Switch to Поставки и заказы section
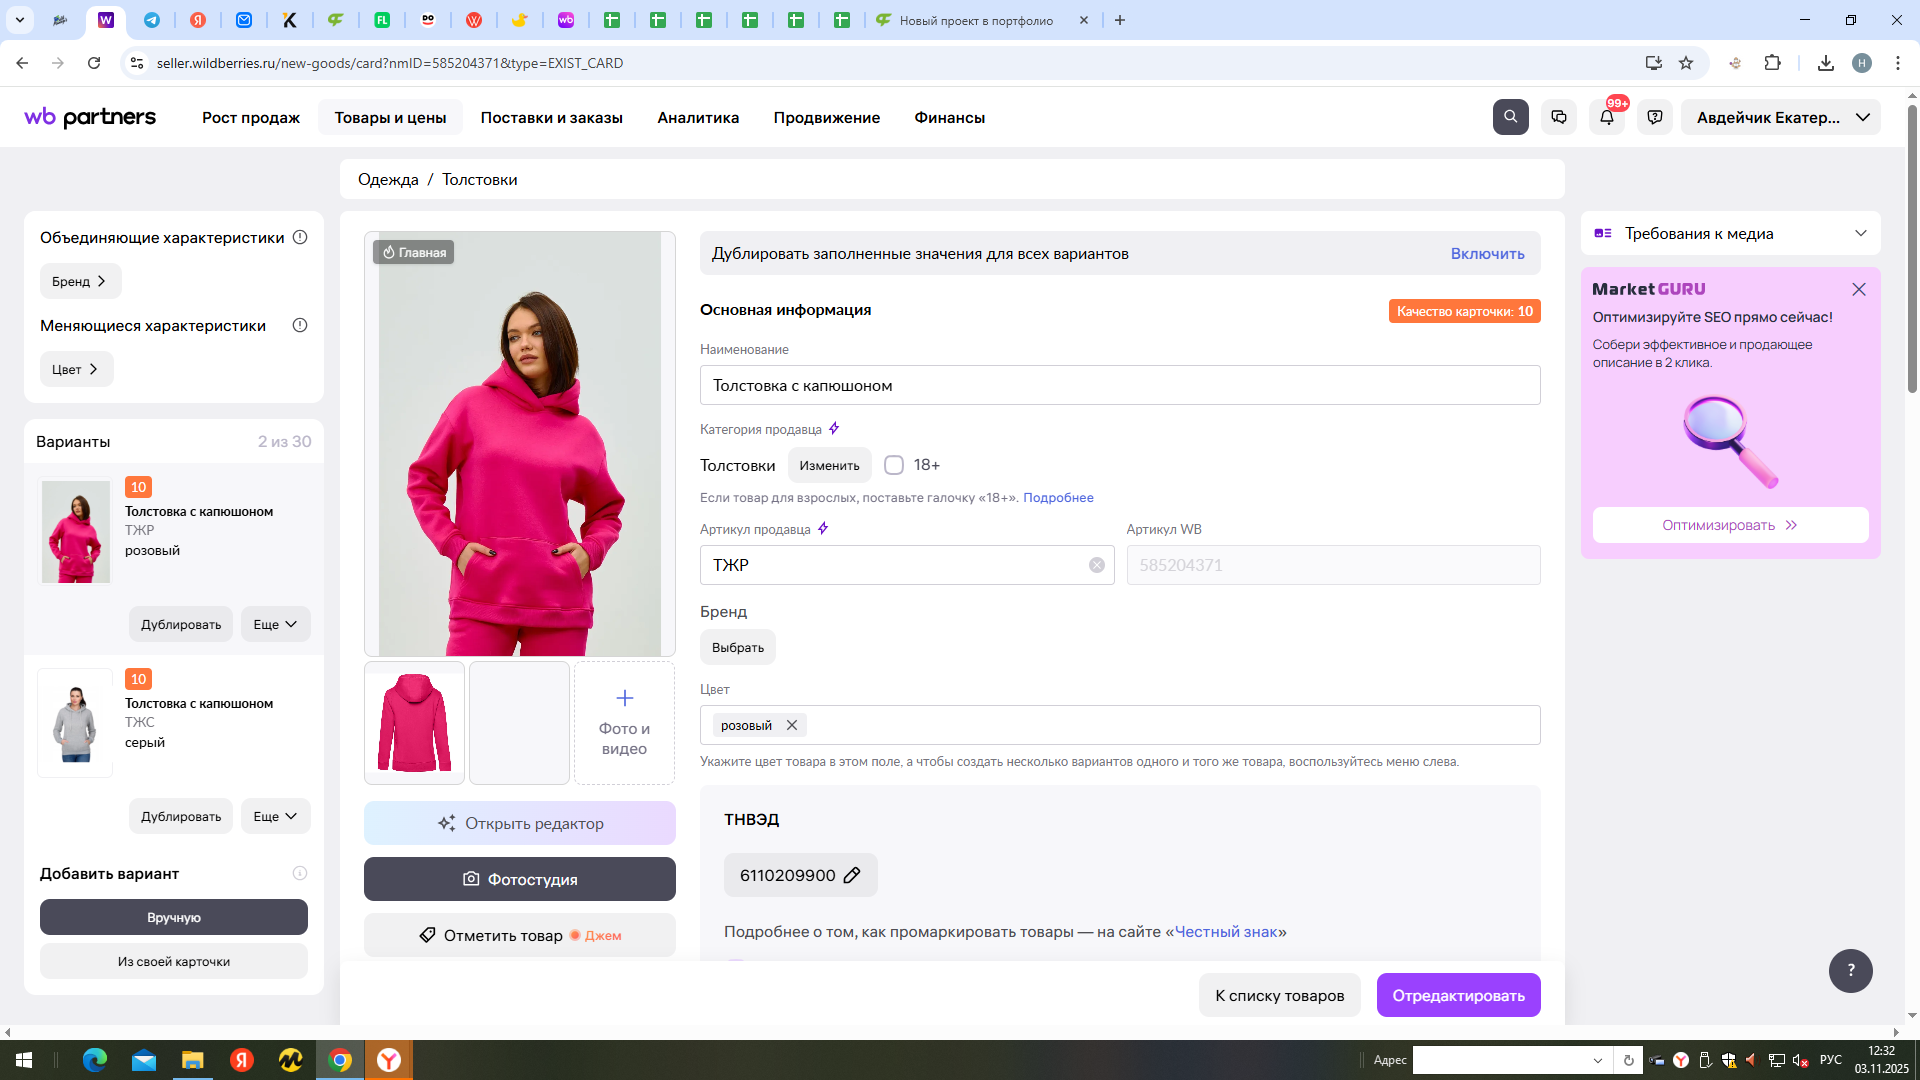The image size is (1920, 1080). tap(552, 117)
